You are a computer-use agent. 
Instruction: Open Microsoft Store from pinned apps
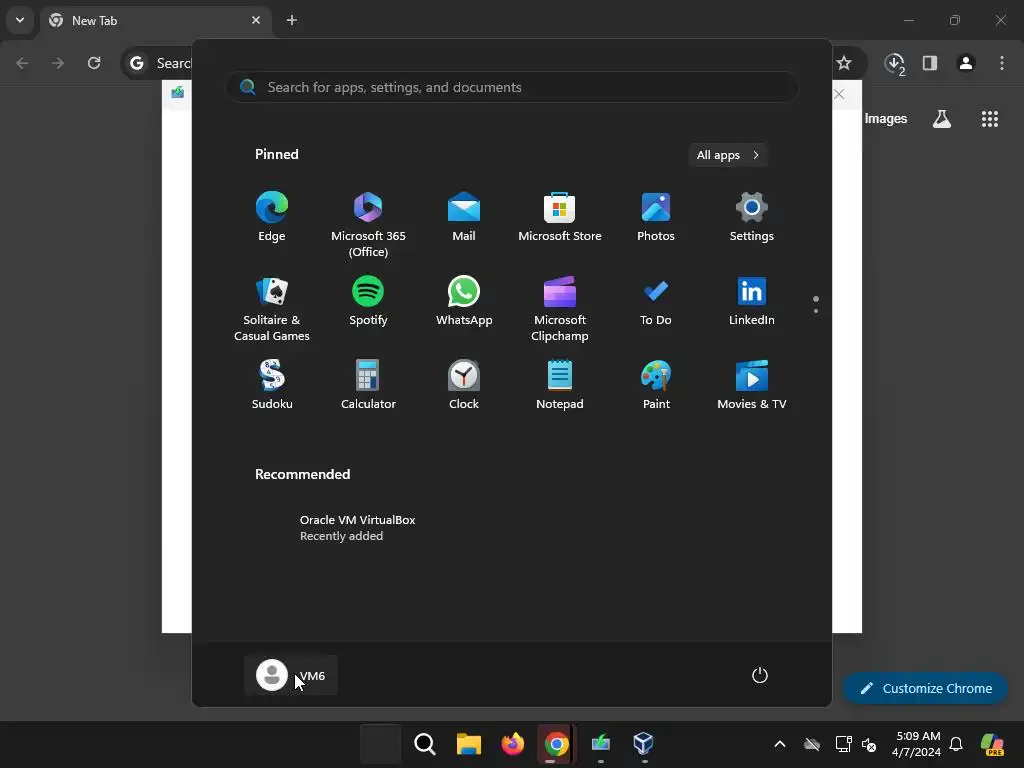click(x=560, y=217)
